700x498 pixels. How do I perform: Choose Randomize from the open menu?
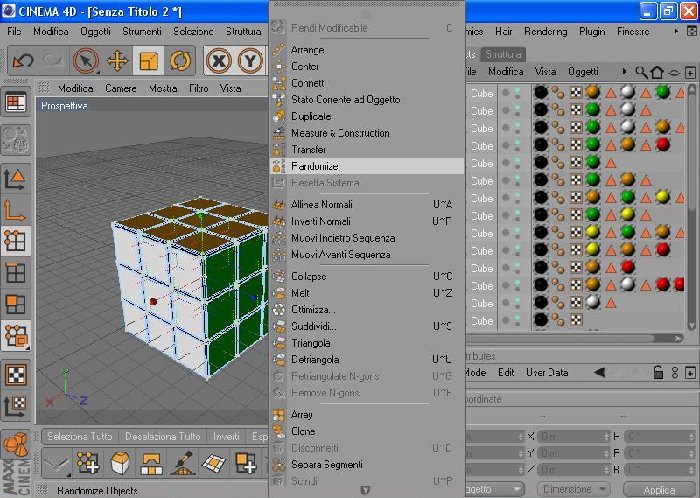point(367,166)
